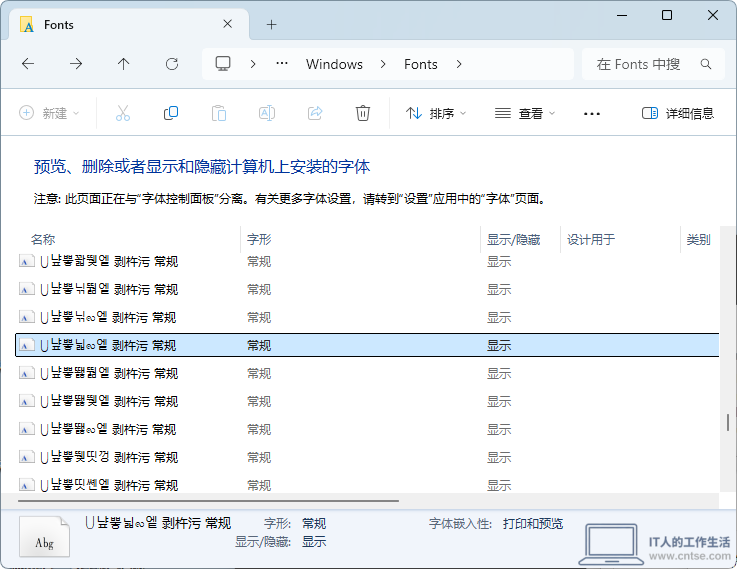Select the last visible font row
Viewport: 737px width, 569px height.
click(367, 484)
